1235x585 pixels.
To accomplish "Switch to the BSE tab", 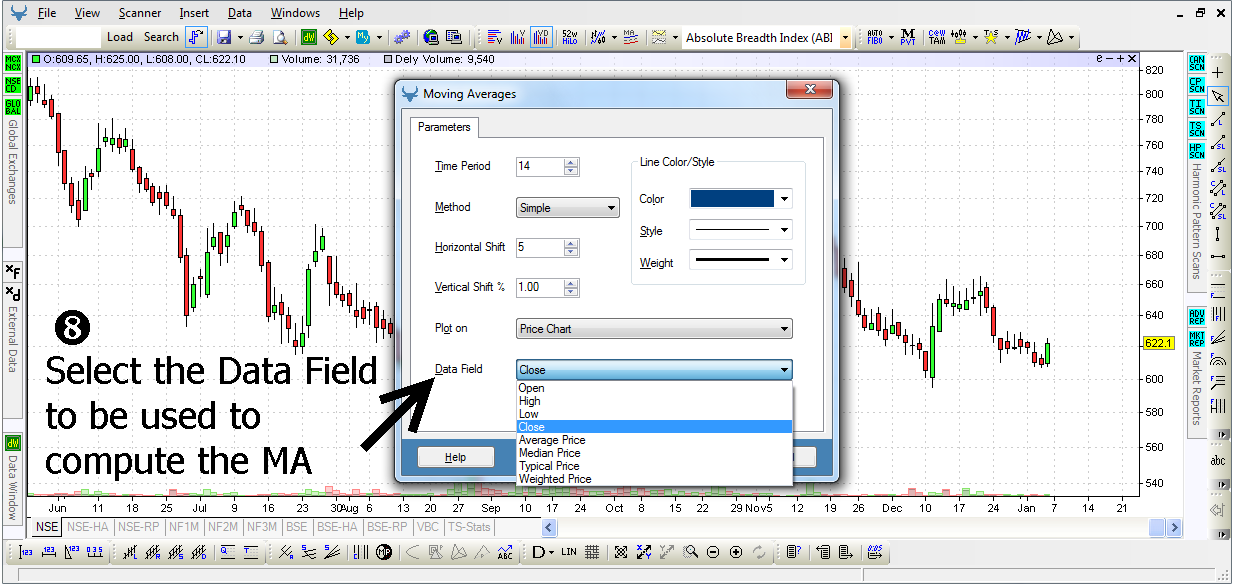I will tap(296, 526).
